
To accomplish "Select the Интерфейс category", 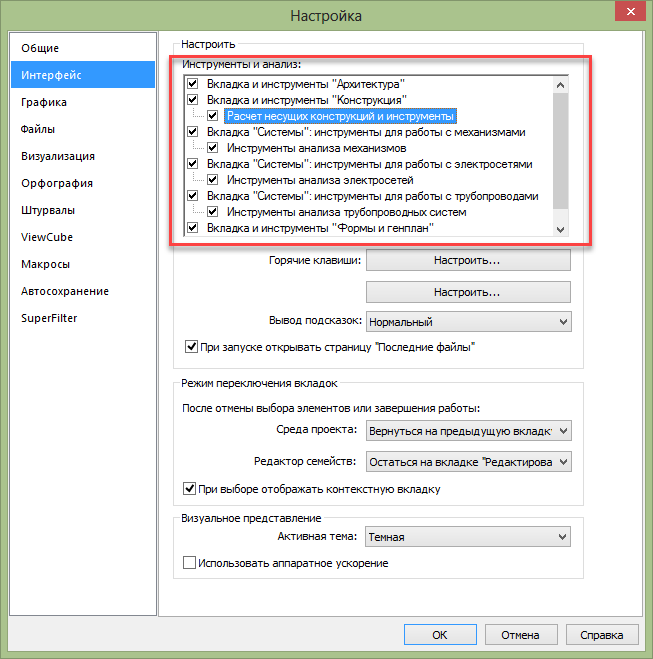I will click(83, 75).
